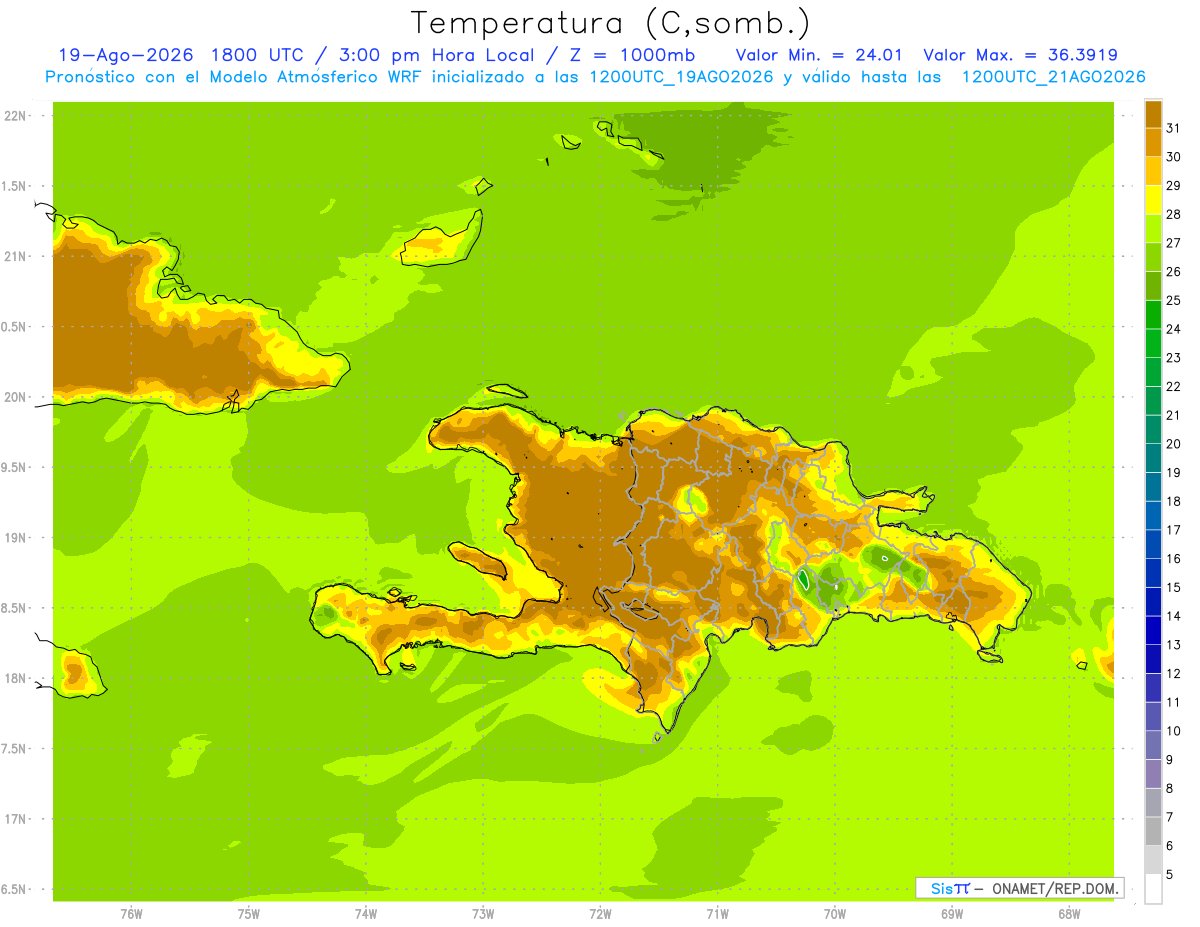Click the valid-until time "1200UTC_21AGO2026"

point(1053,77)
